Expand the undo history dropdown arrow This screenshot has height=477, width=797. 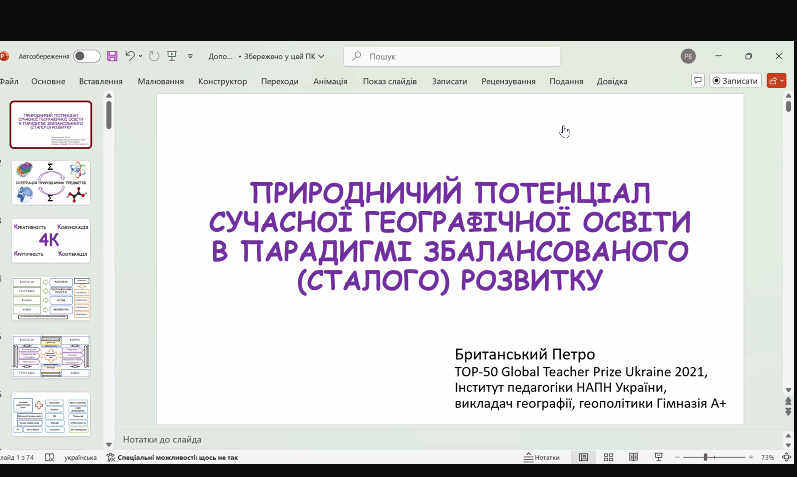coord(141,56)
